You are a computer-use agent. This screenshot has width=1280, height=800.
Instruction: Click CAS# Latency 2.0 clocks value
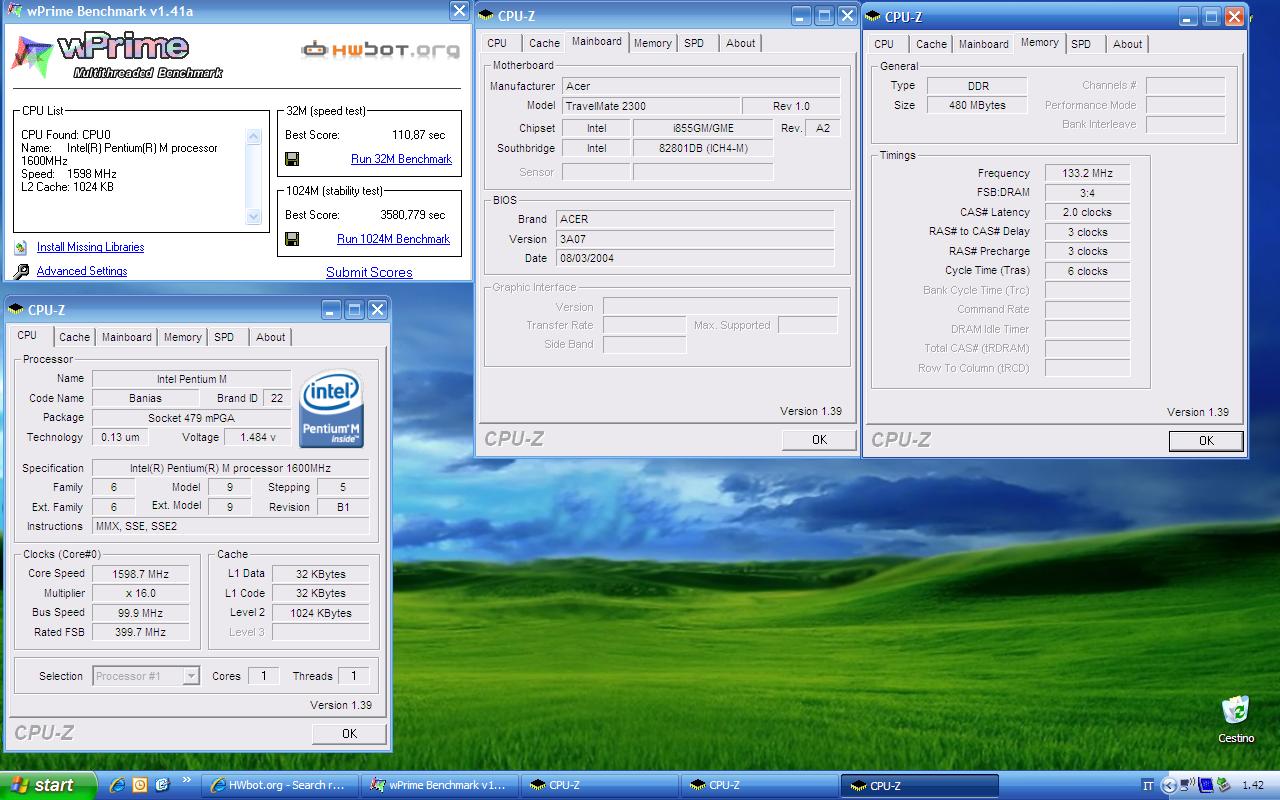pyautogui.click(x=1087, y=212)
